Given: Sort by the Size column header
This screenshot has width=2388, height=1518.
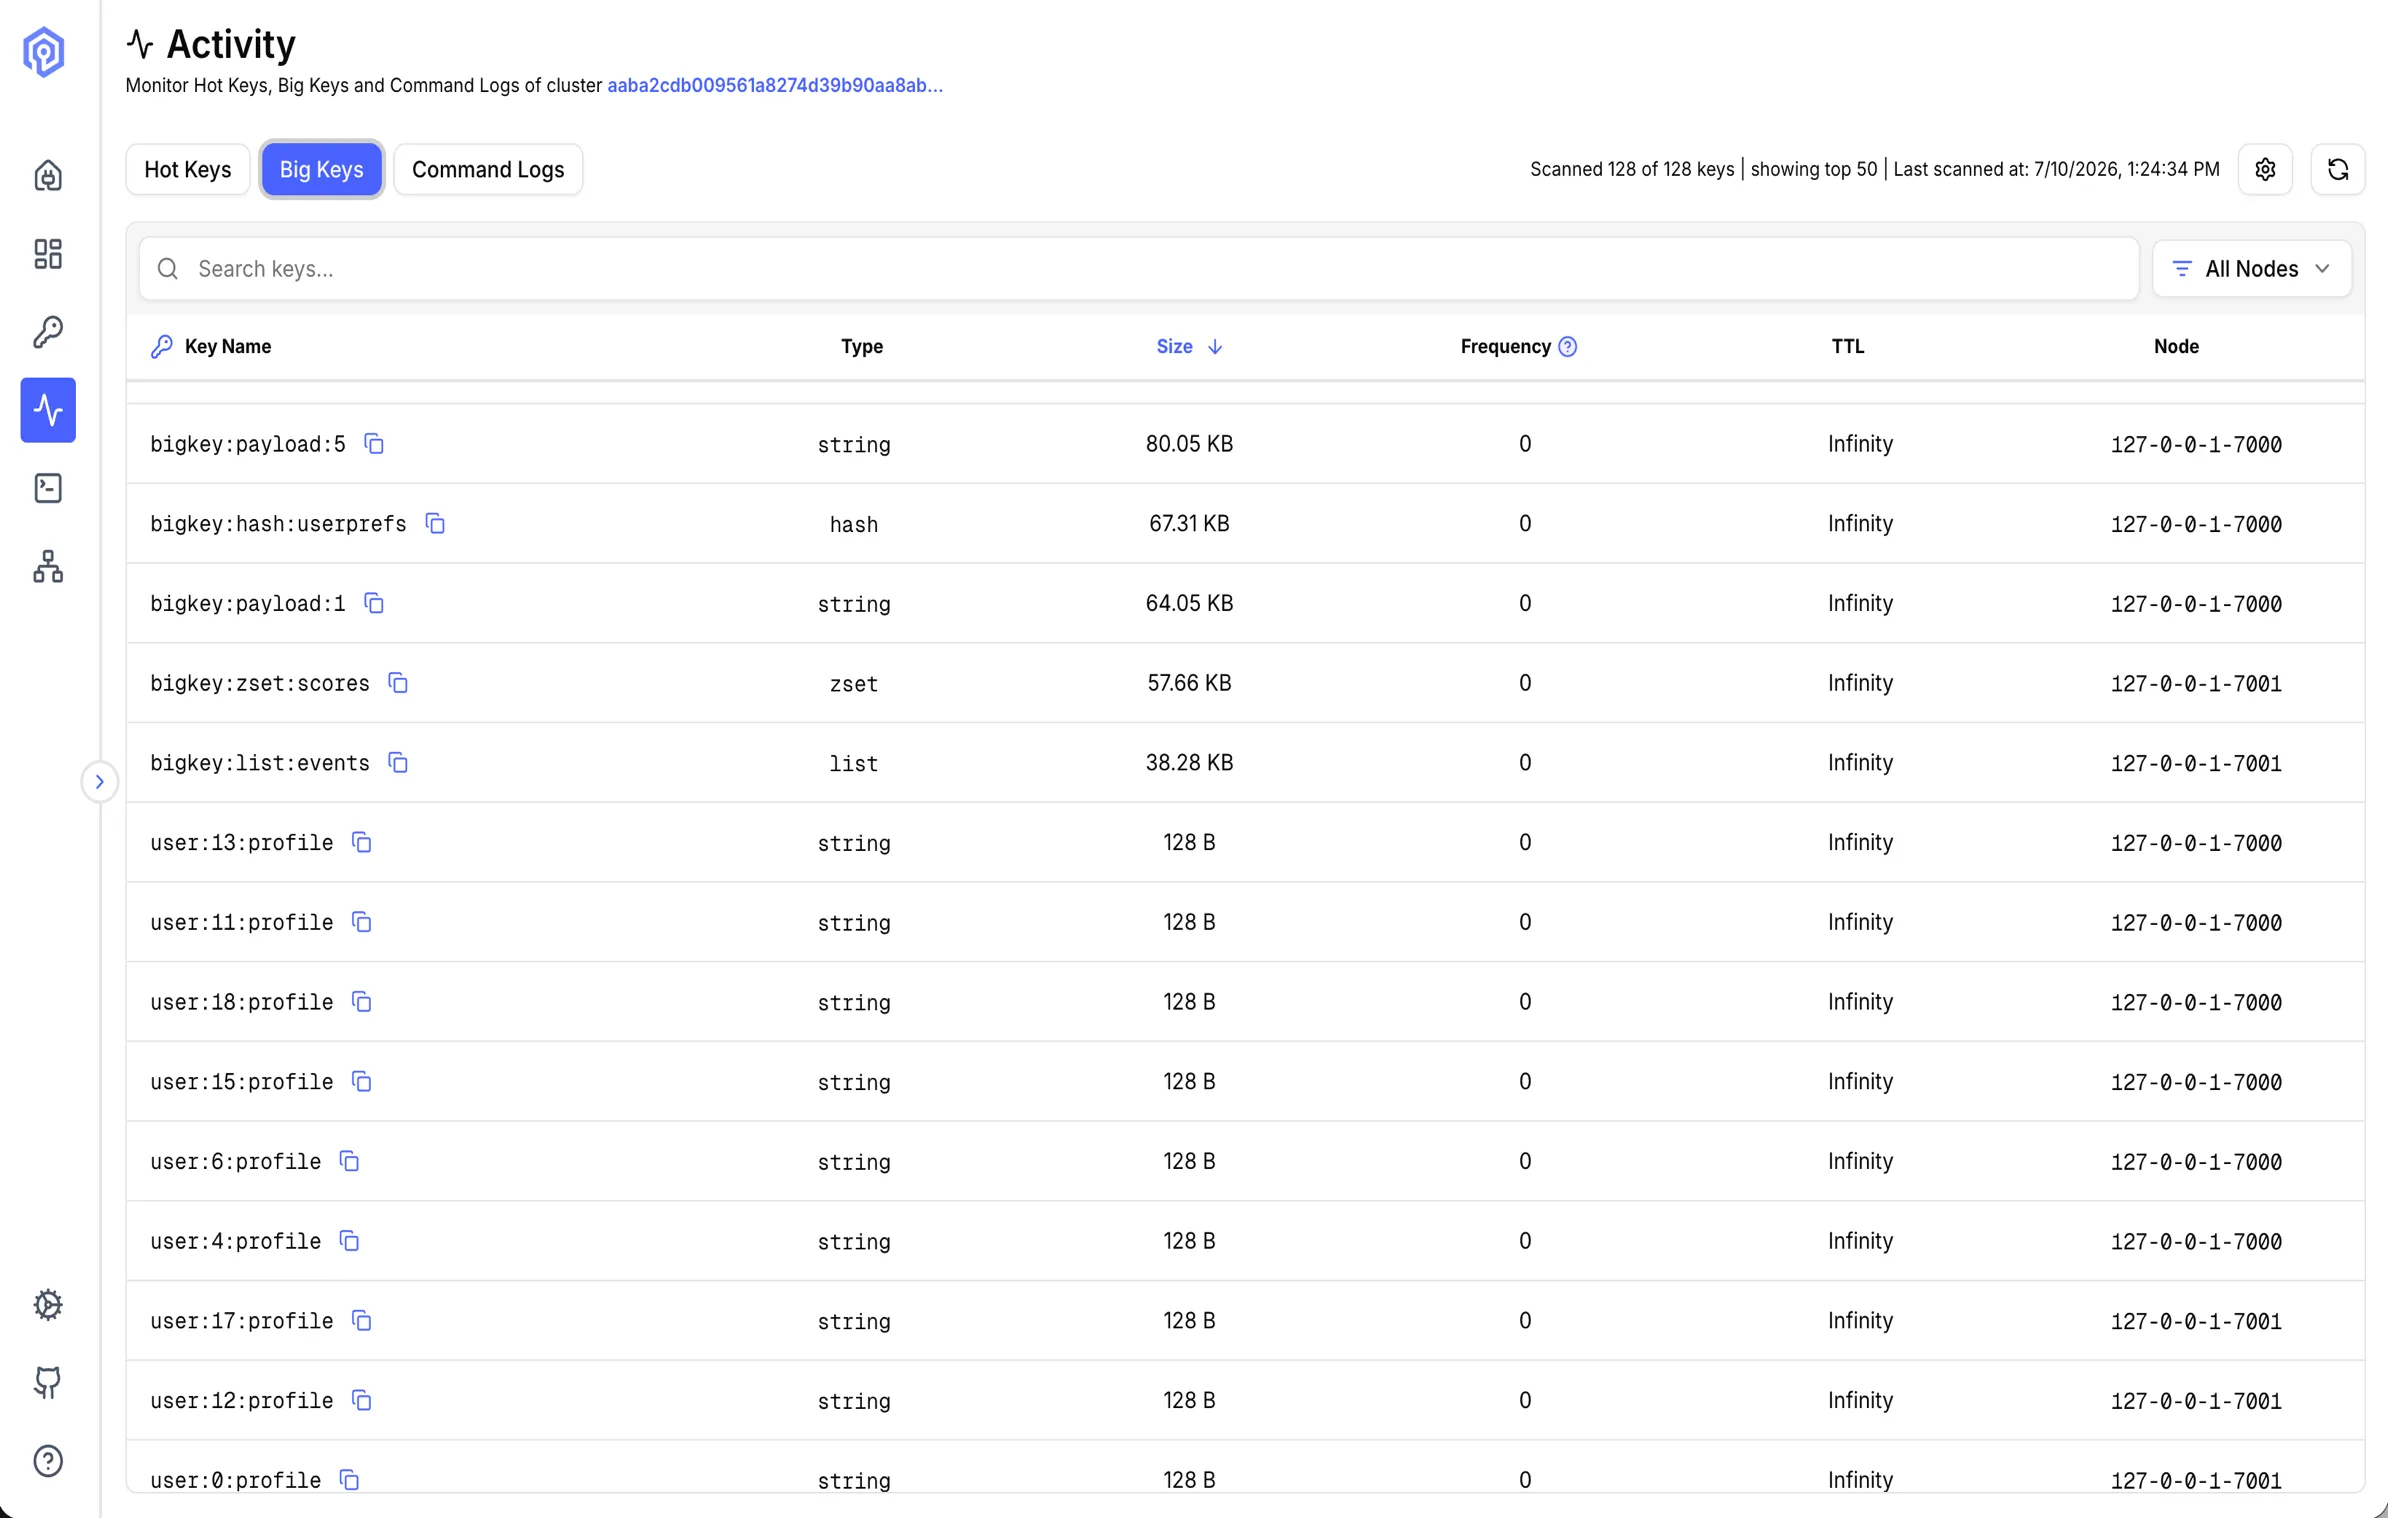Looking at the screenshot, I should tap(1189, 347).
